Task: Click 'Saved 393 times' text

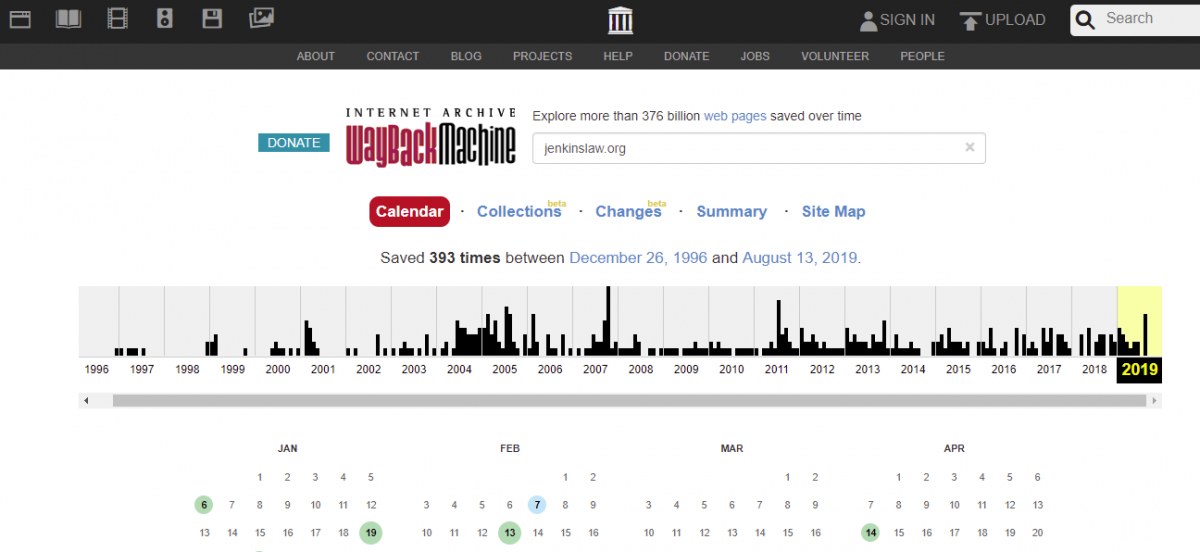Action: [x=440, y=258]
